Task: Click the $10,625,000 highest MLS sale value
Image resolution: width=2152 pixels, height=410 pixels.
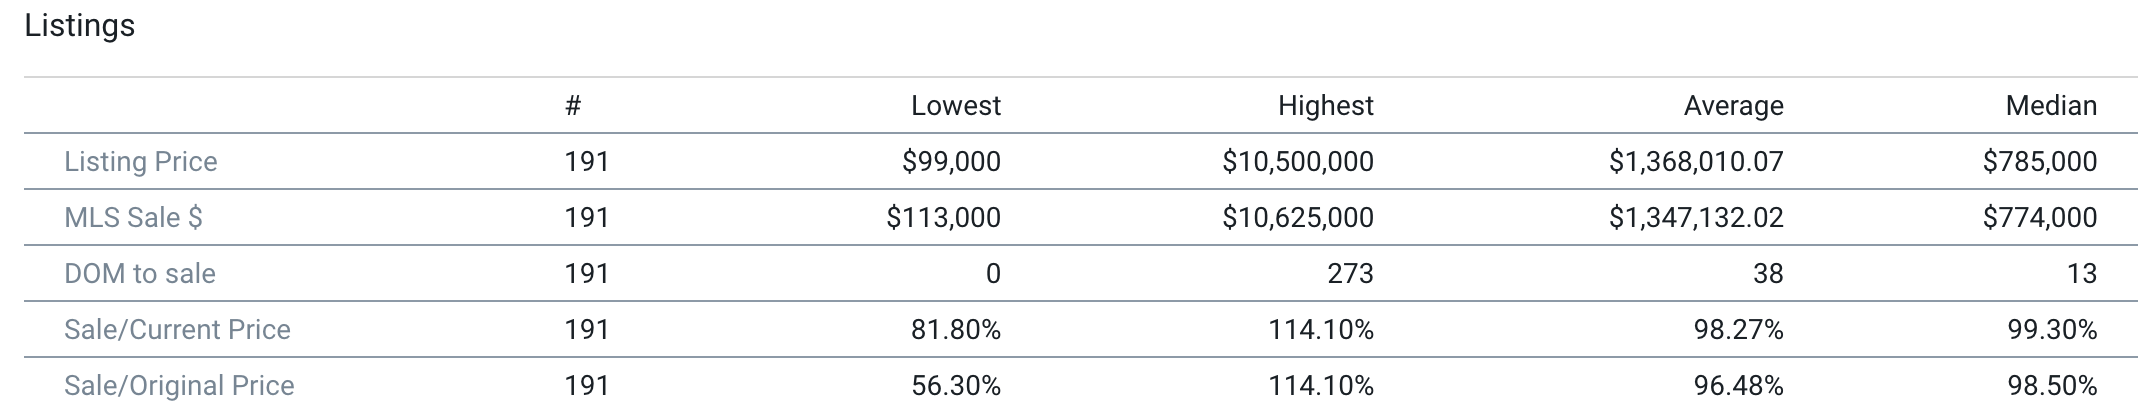Action: [x=1297, y=218]
